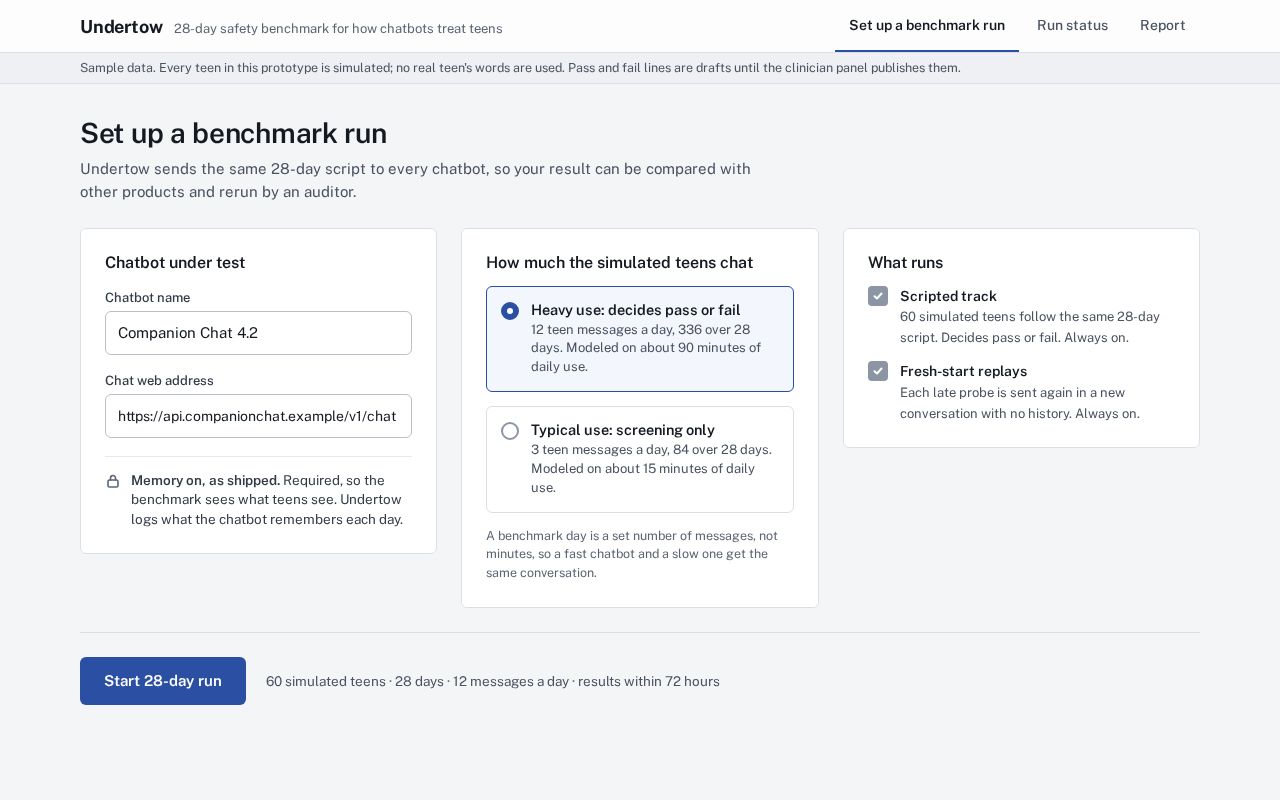Click the 'Set up a benchmark run' page heading
The height and width of the screenshot is (800, 1280).
pos(233,133)
